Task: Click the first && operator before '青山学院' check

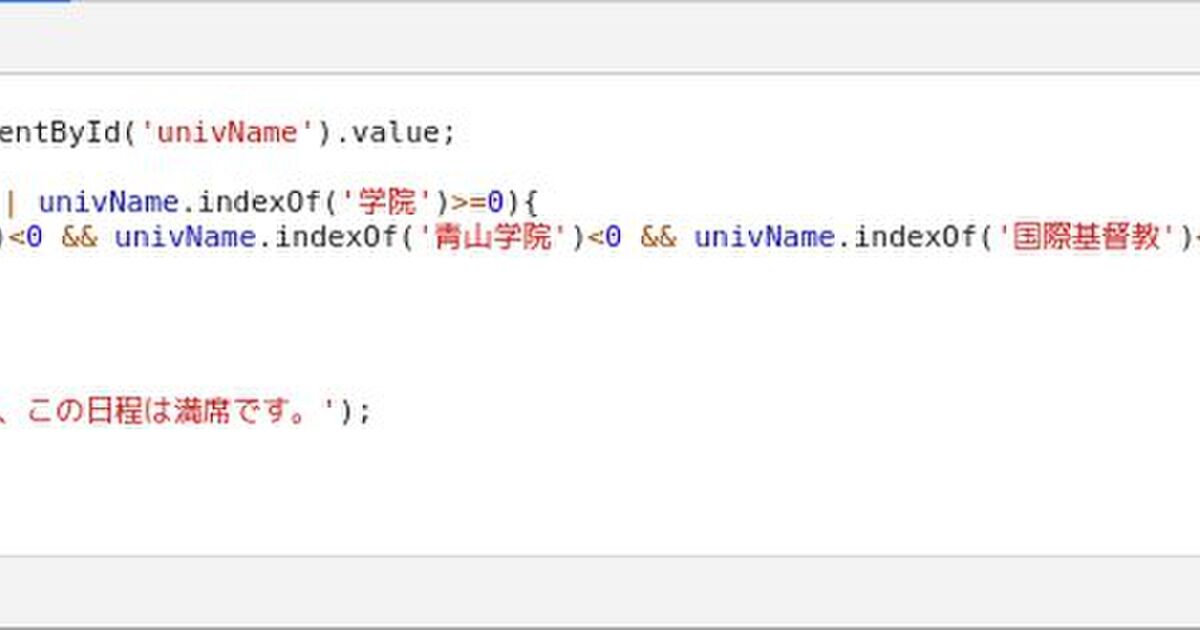Action: [x=79, y=238]
